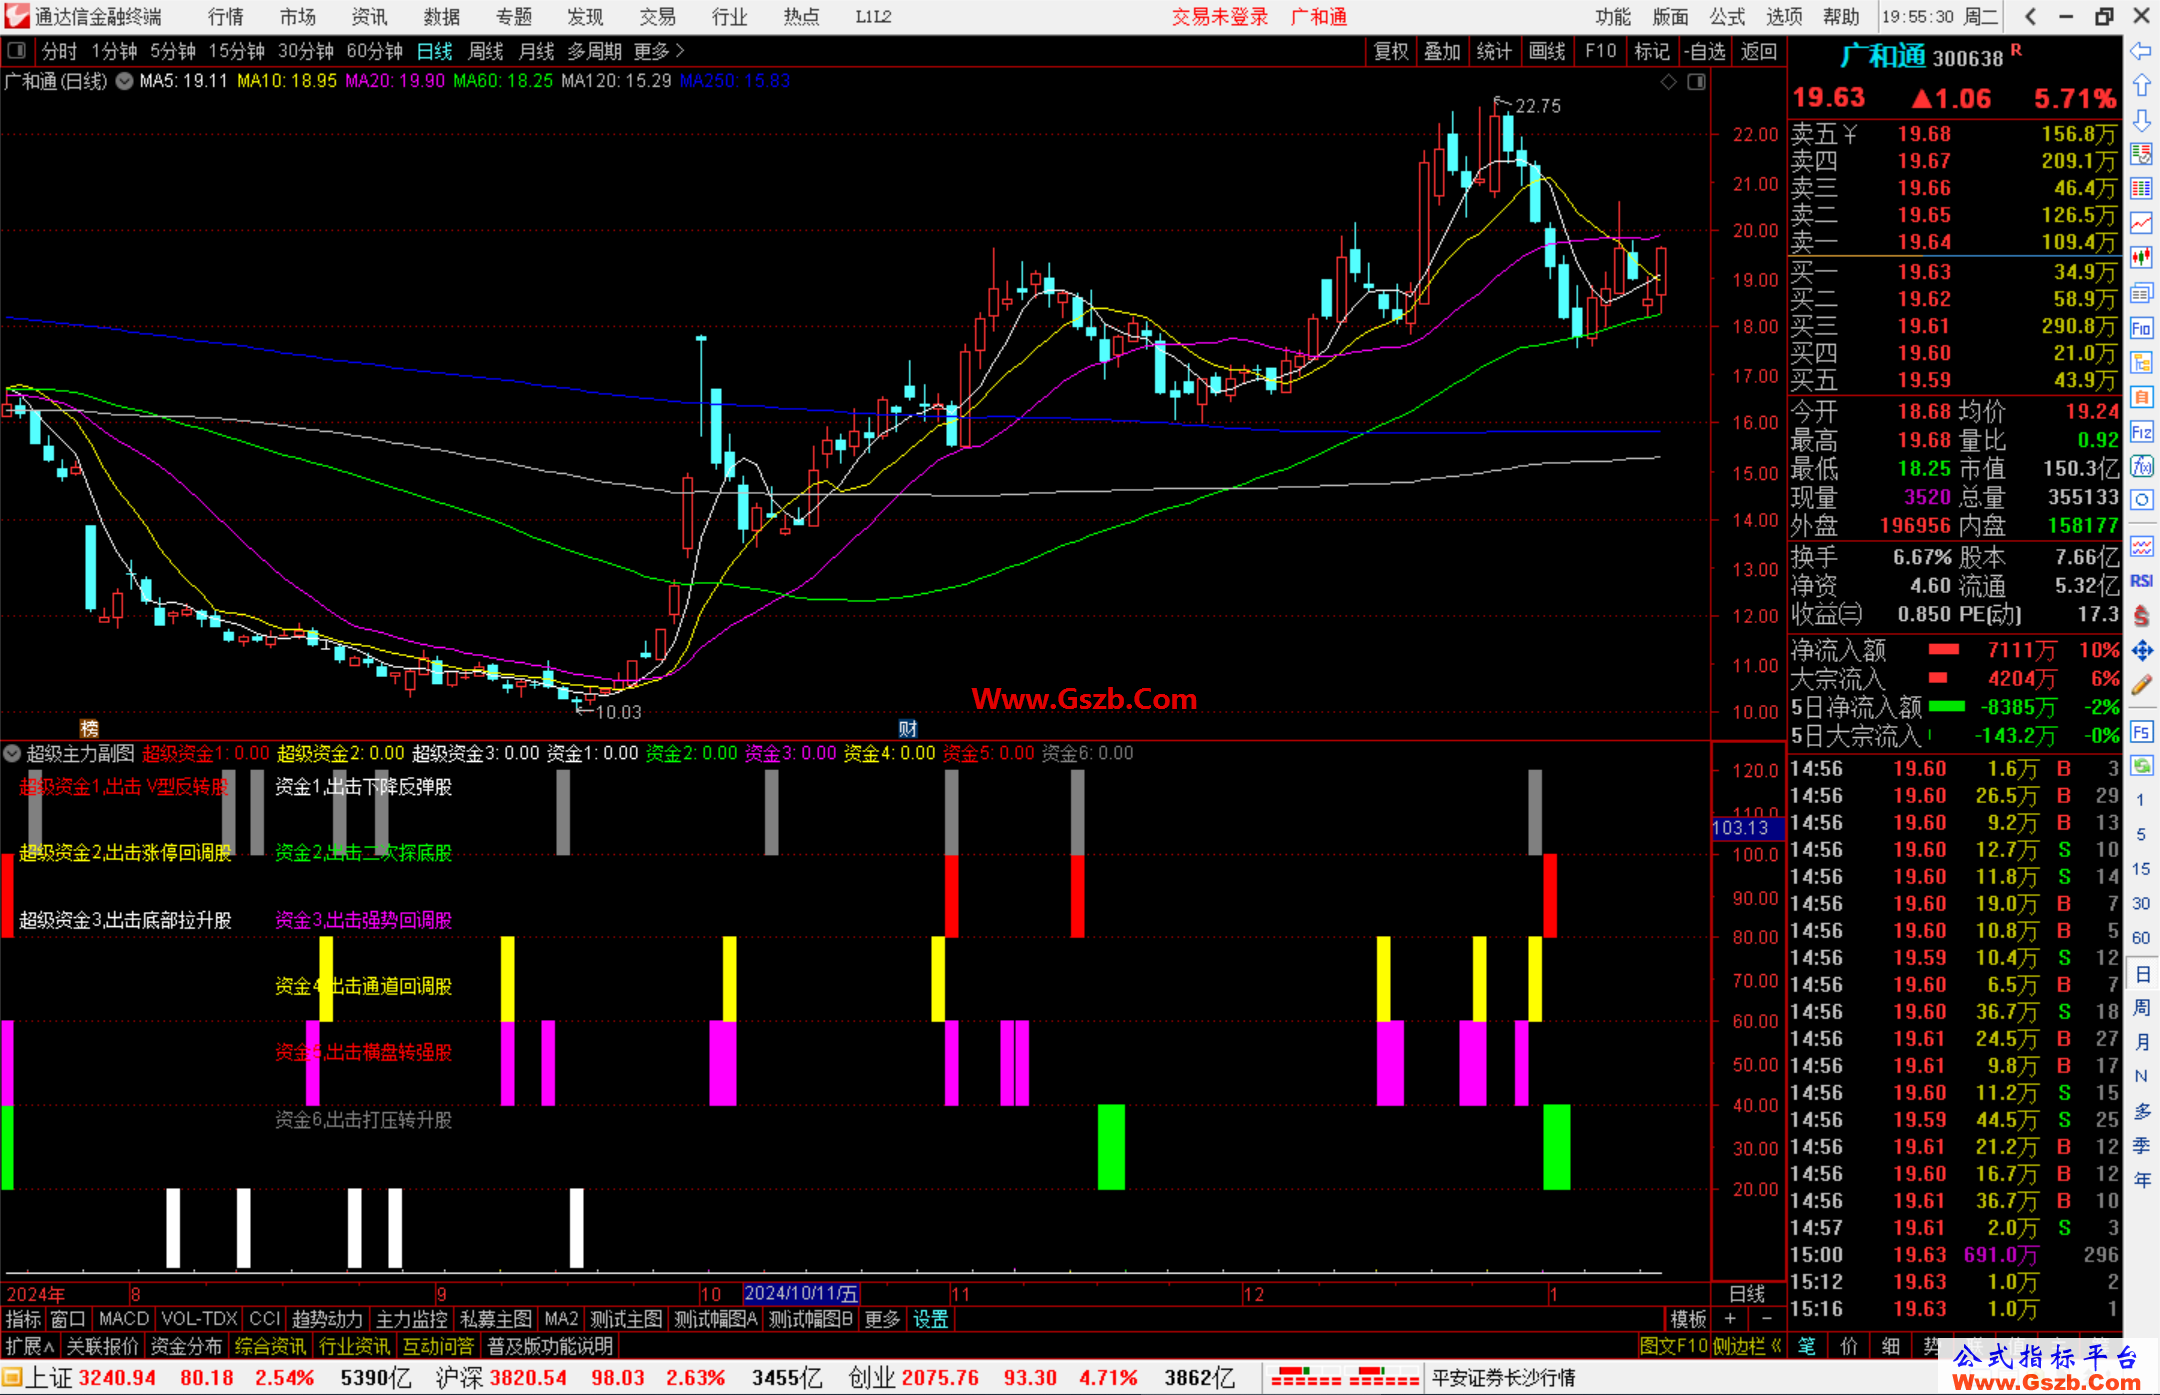This screenshot has width=2160, height=1395.
Task: Open the 更多 indicator list in the bottom tabs
Action: click(882, 1319)
